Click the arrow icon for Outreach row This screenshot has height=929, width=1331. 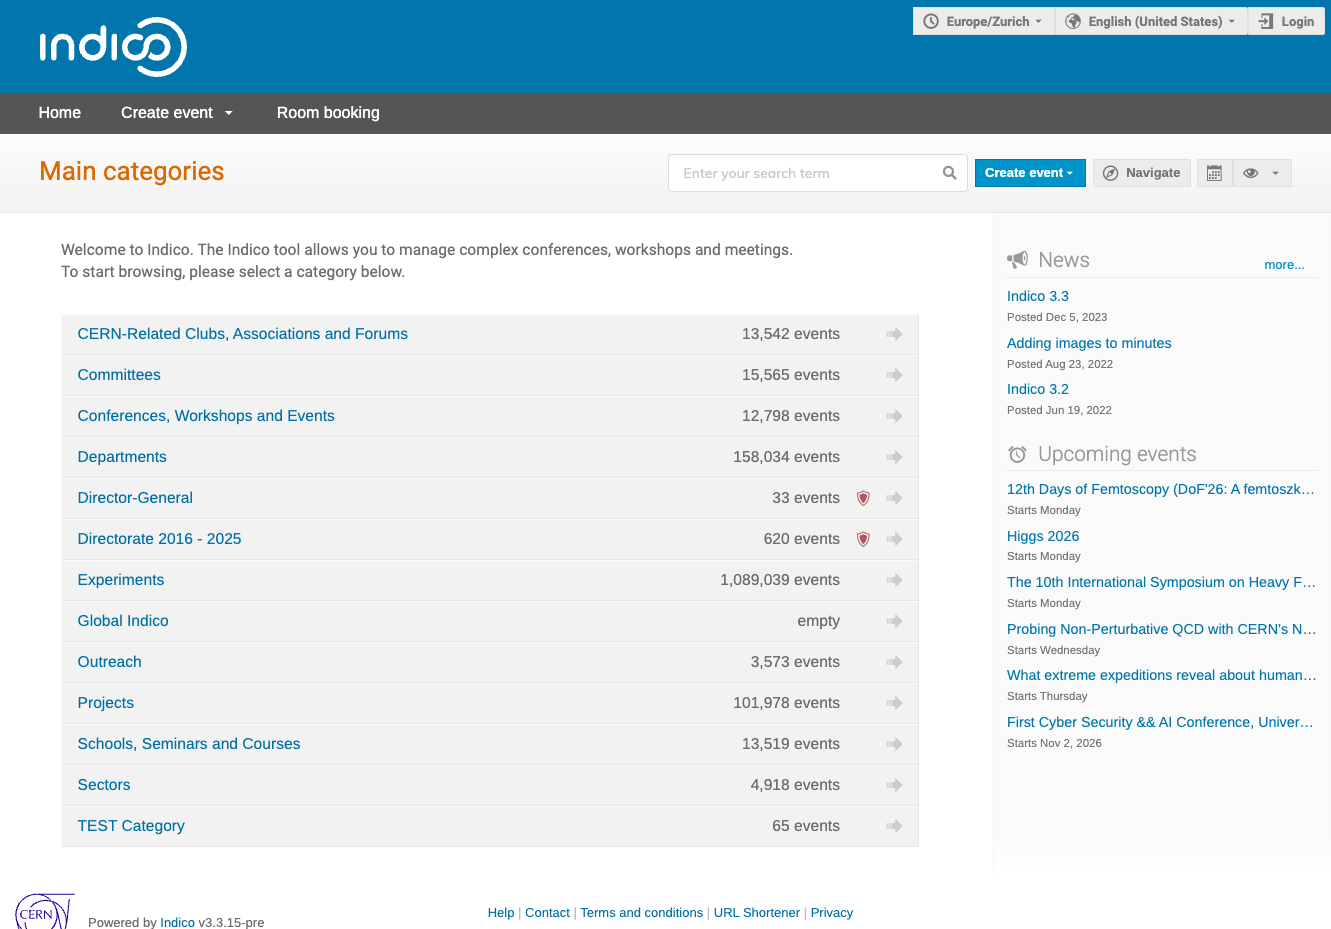pos(894,662)
